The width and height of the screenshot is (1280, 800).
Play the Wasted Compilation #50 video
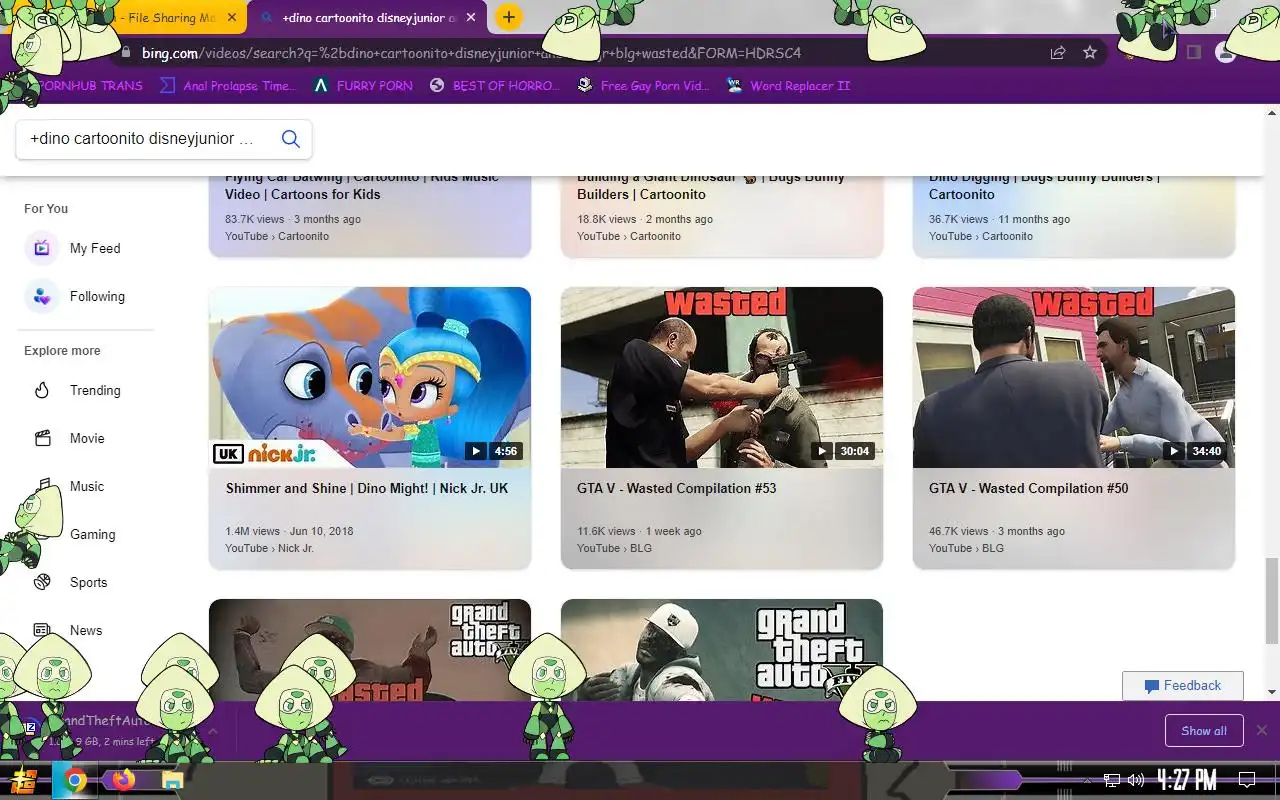[x=1174, y=451]
